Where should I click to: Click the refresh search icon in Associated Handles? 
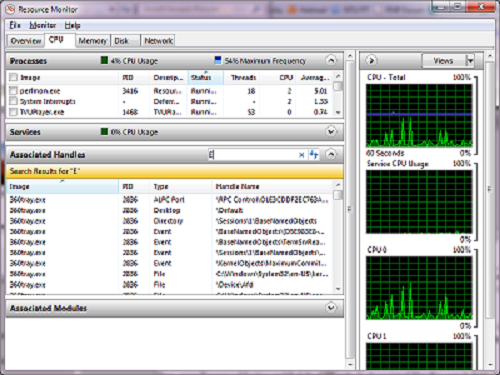(314, 154)
